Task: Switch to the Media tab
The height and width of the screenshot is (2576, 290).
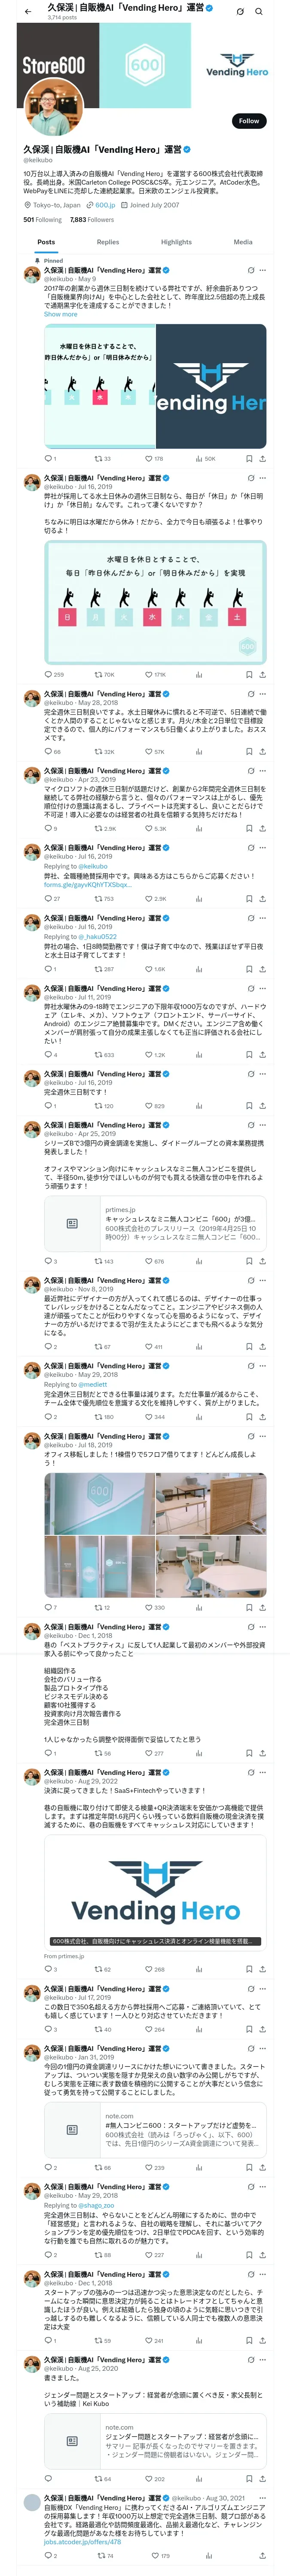Action: tap(243, 242)
